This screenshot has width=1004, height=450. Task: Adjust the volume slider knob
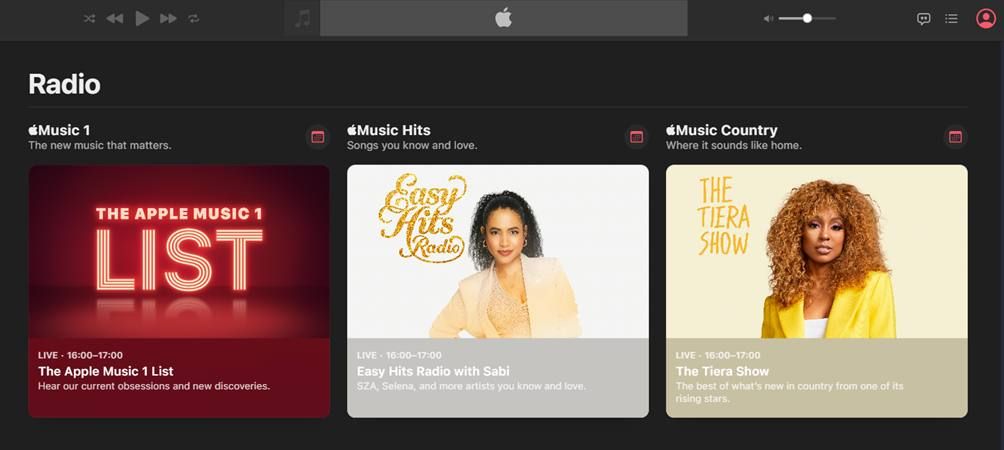807,19
